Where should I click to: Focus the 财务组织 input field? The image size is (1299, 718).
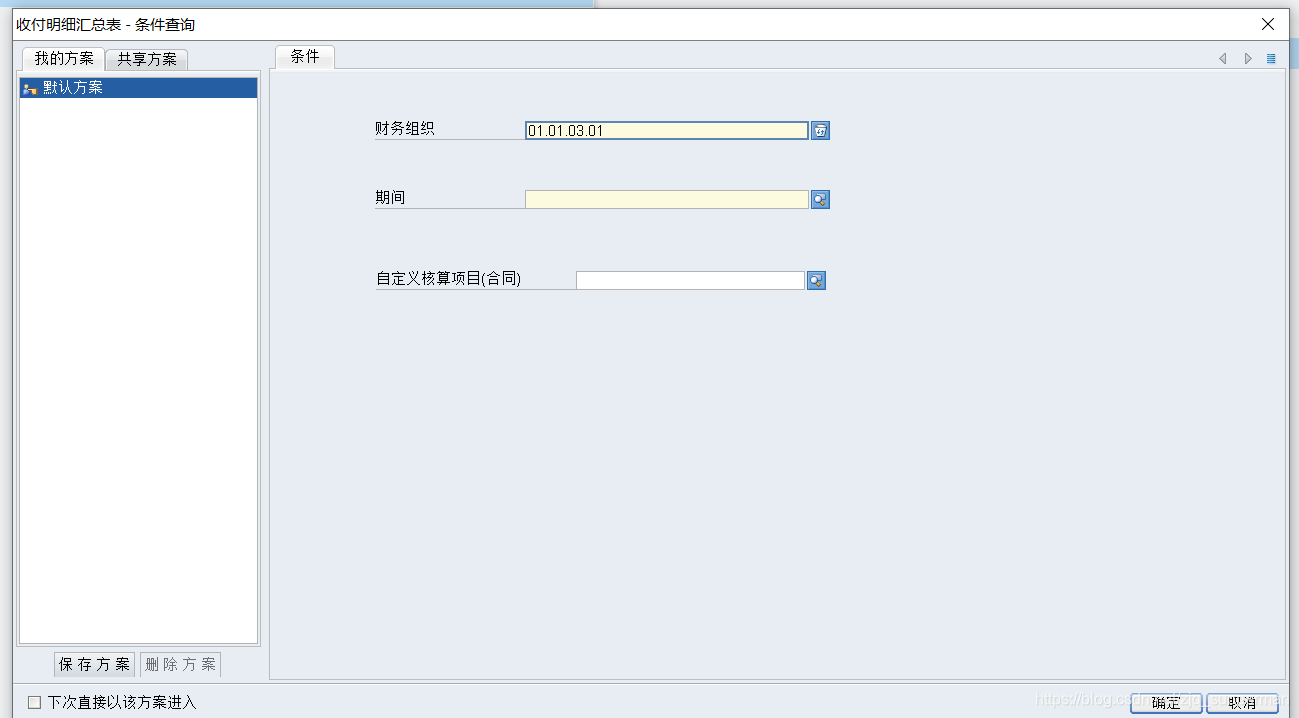(x=667, y=130)
